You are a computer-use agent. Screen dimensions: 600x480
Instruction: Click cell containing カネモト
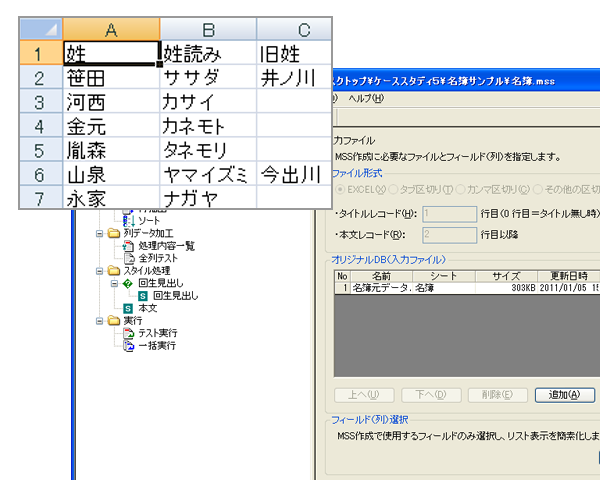pos(208,125)
